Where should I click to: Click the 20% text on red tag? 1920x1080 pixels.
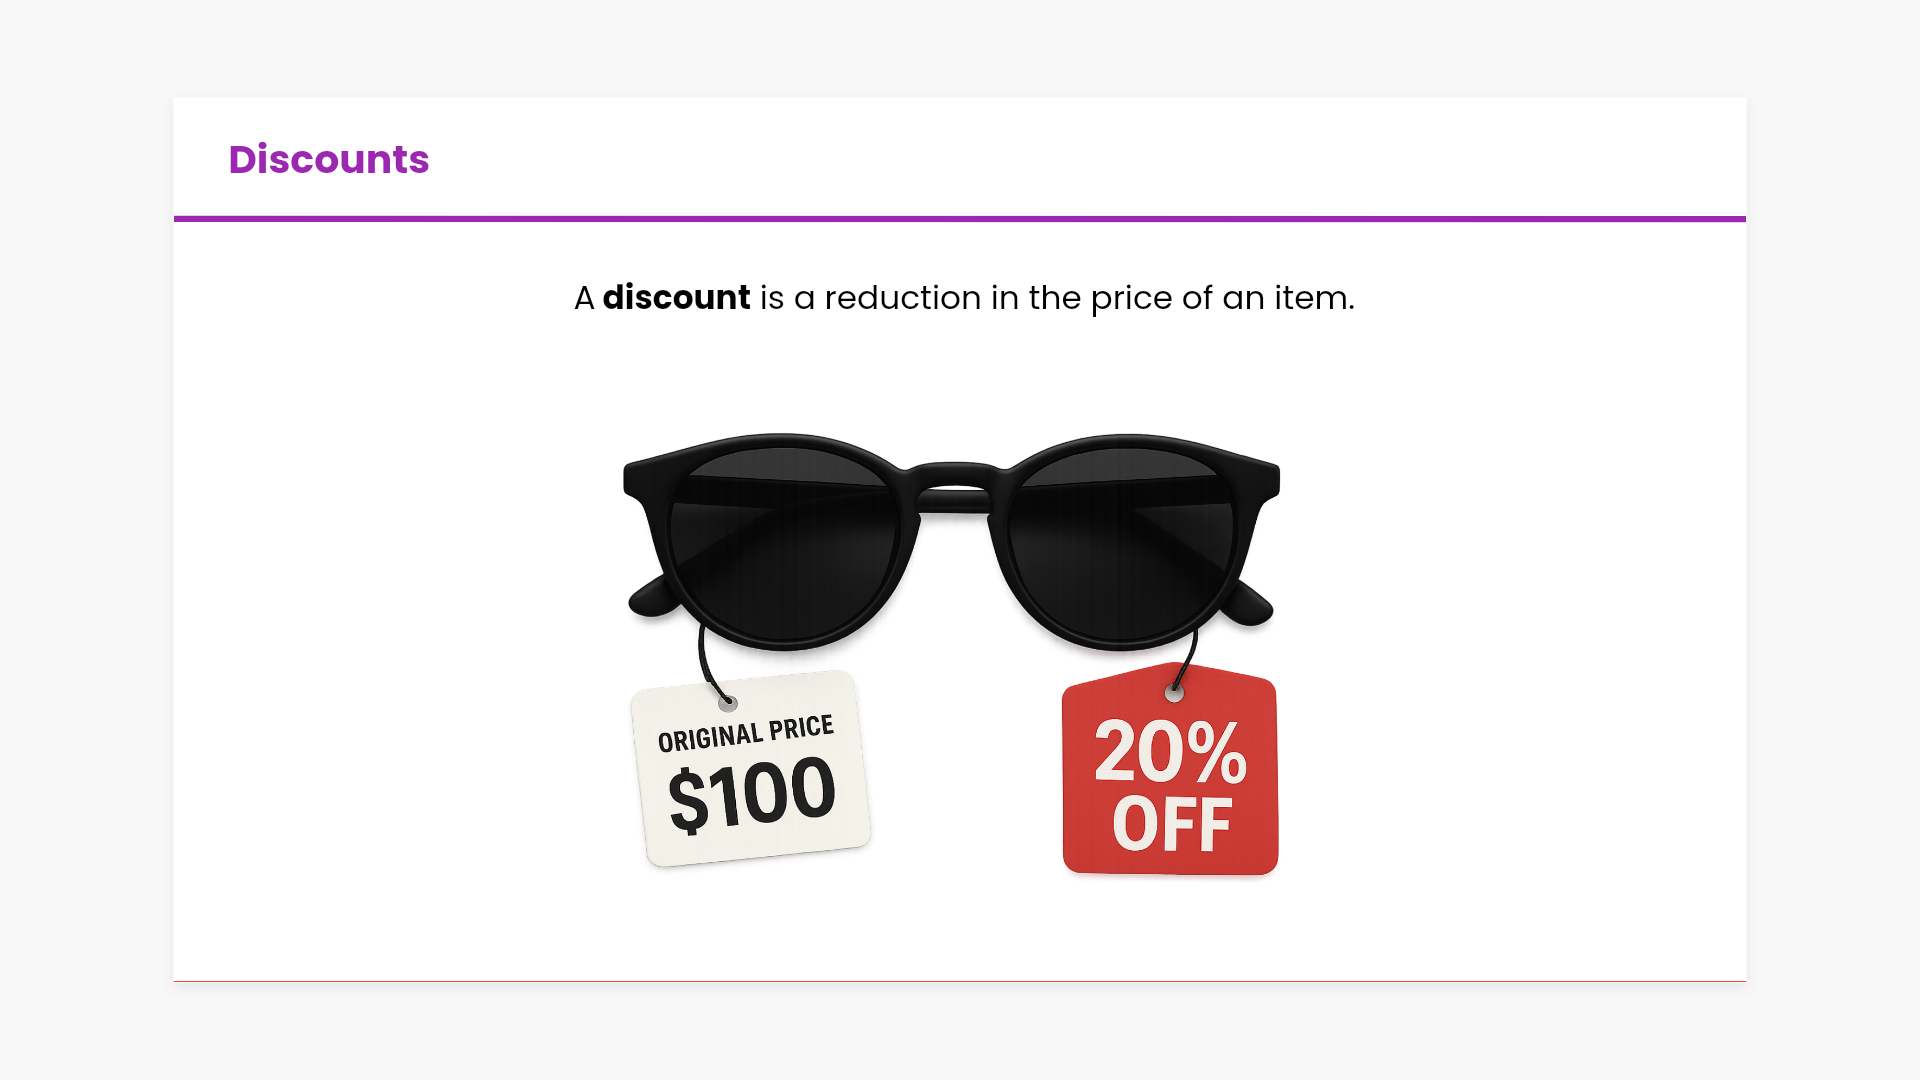(x=1170, y=752)
